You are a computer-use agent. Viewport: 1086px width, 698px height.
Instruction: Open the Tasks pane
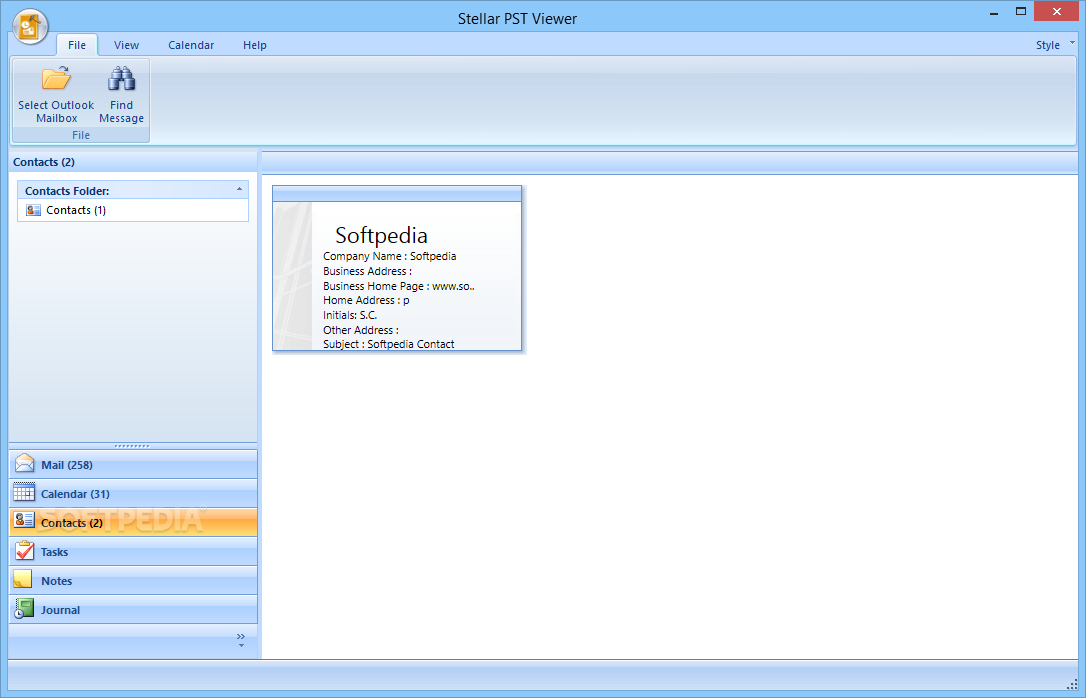tap(133, 552)
